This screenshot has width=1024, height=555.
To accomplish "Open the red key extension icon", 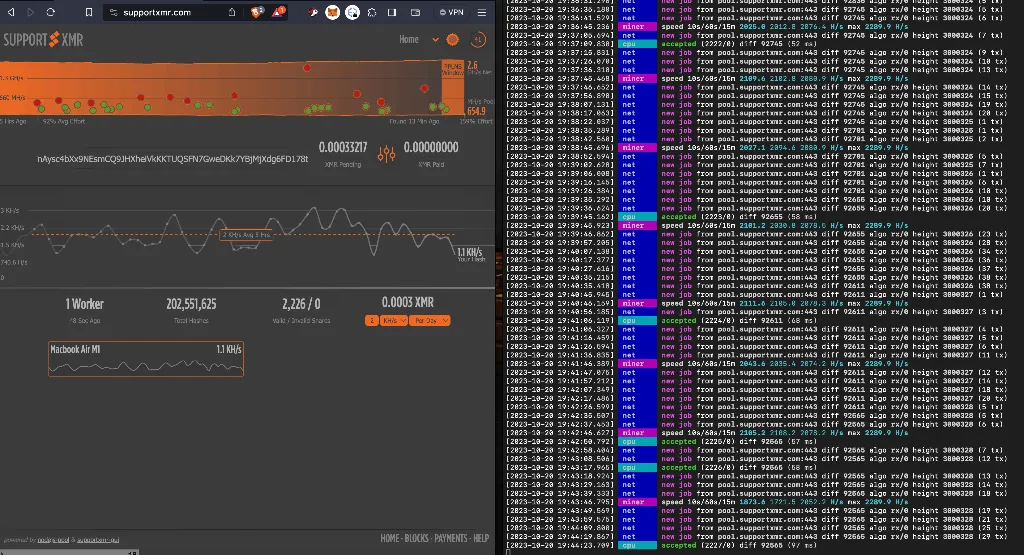I will (313, 12).
